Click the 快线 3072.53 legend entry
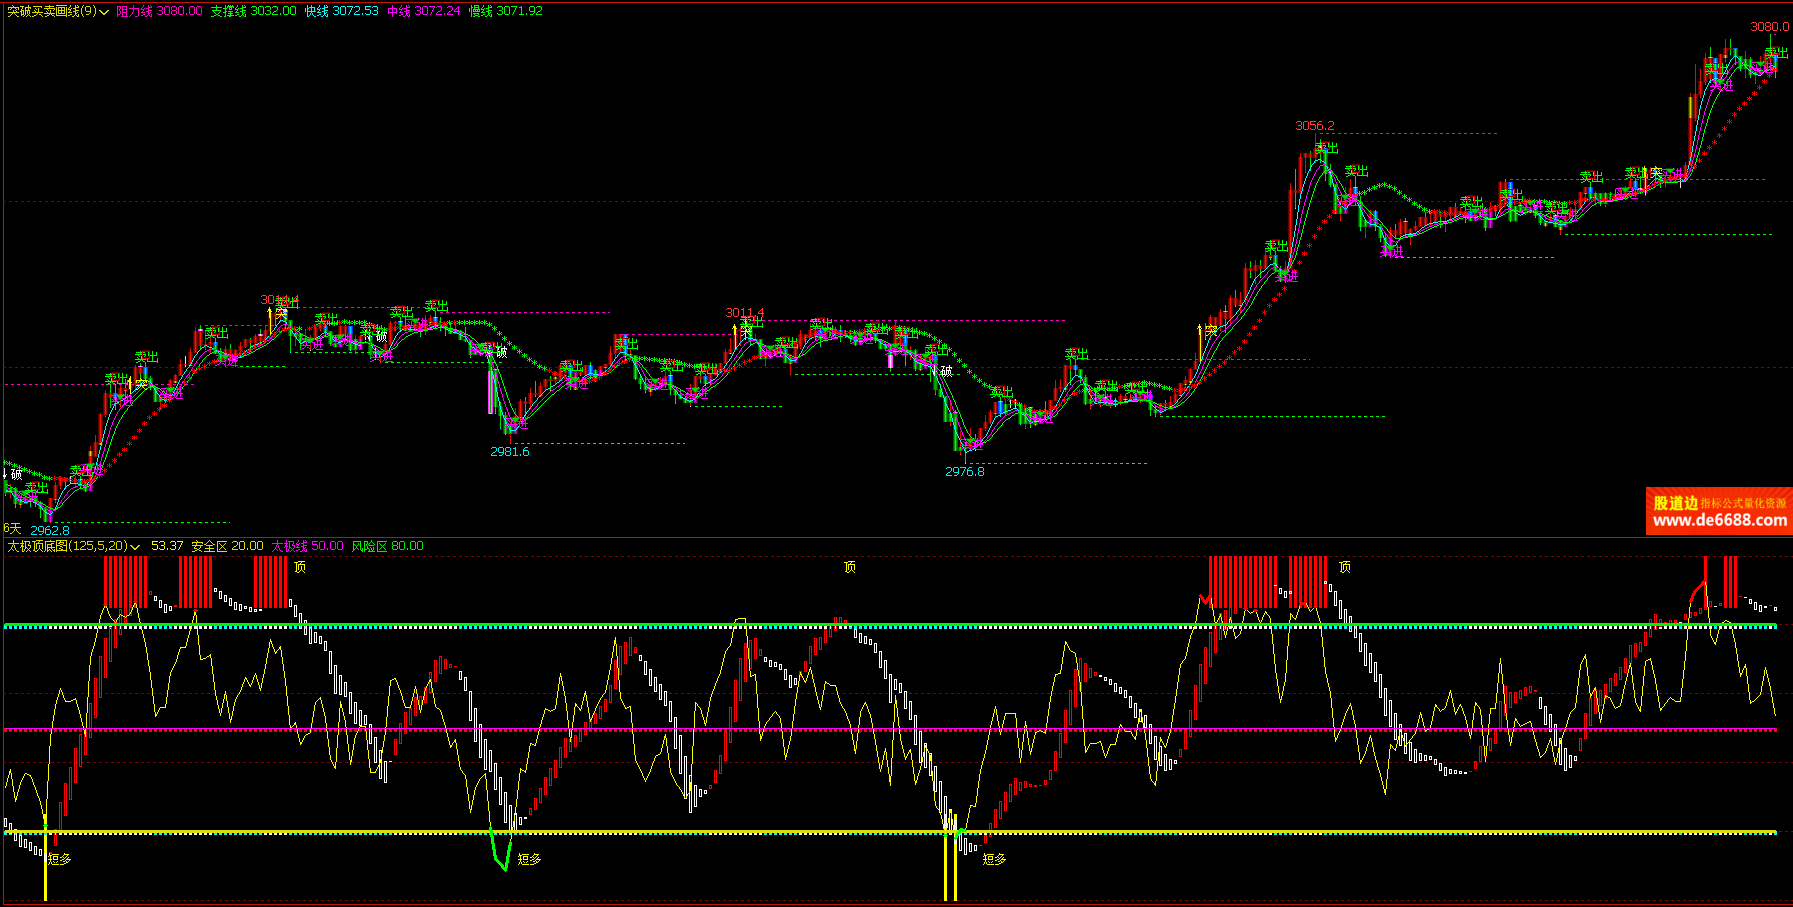 (341, 11)
